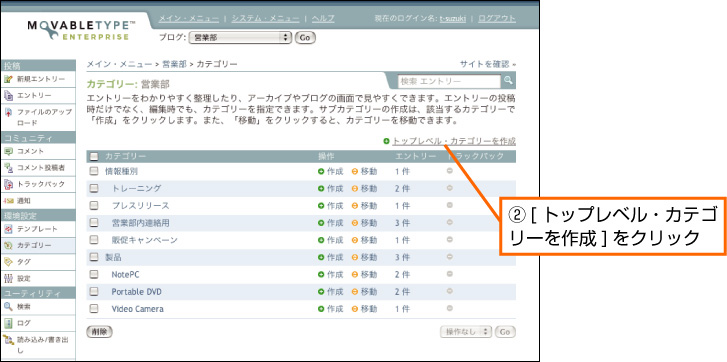
Task: Click the 設定 sidebar icon
Action: [8, 279]
